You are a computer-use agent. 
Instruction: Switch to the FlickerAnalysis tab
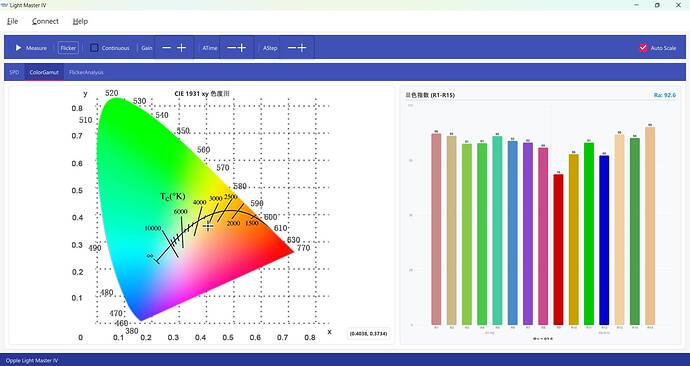(x=86, y=72)
